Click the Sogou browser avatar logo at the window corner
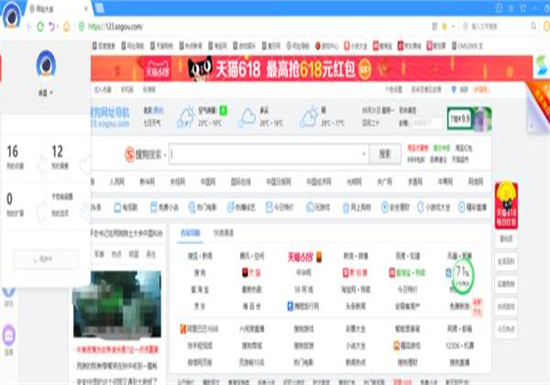The height and width of the screenshot is (385, 550). (12, 15)
